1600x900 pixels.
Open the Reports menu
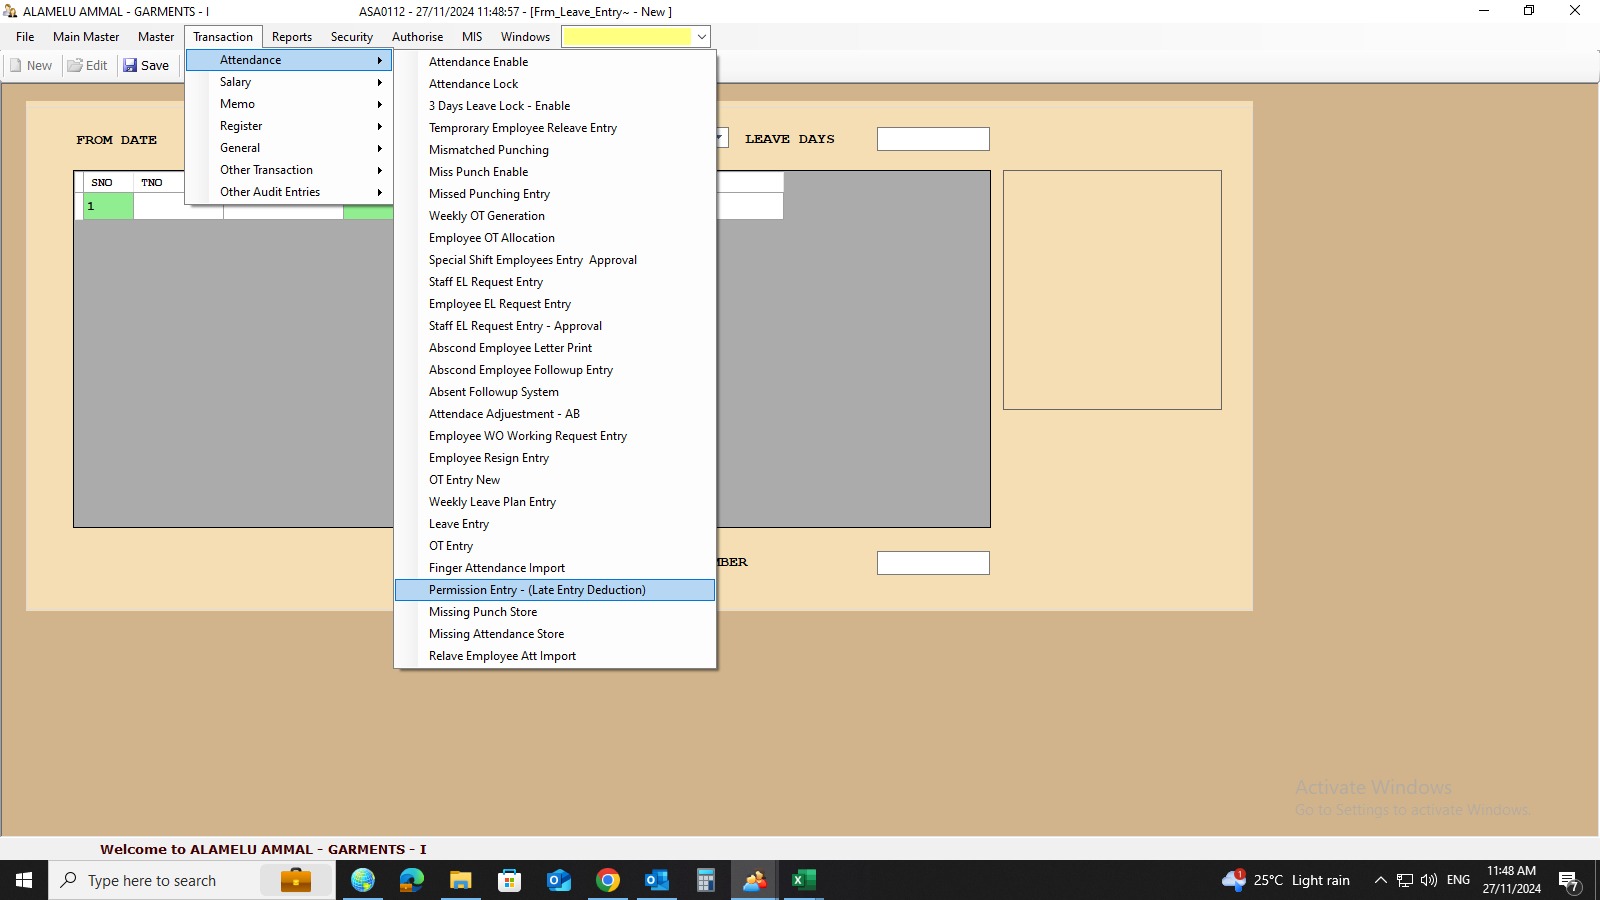click(292, 37)
